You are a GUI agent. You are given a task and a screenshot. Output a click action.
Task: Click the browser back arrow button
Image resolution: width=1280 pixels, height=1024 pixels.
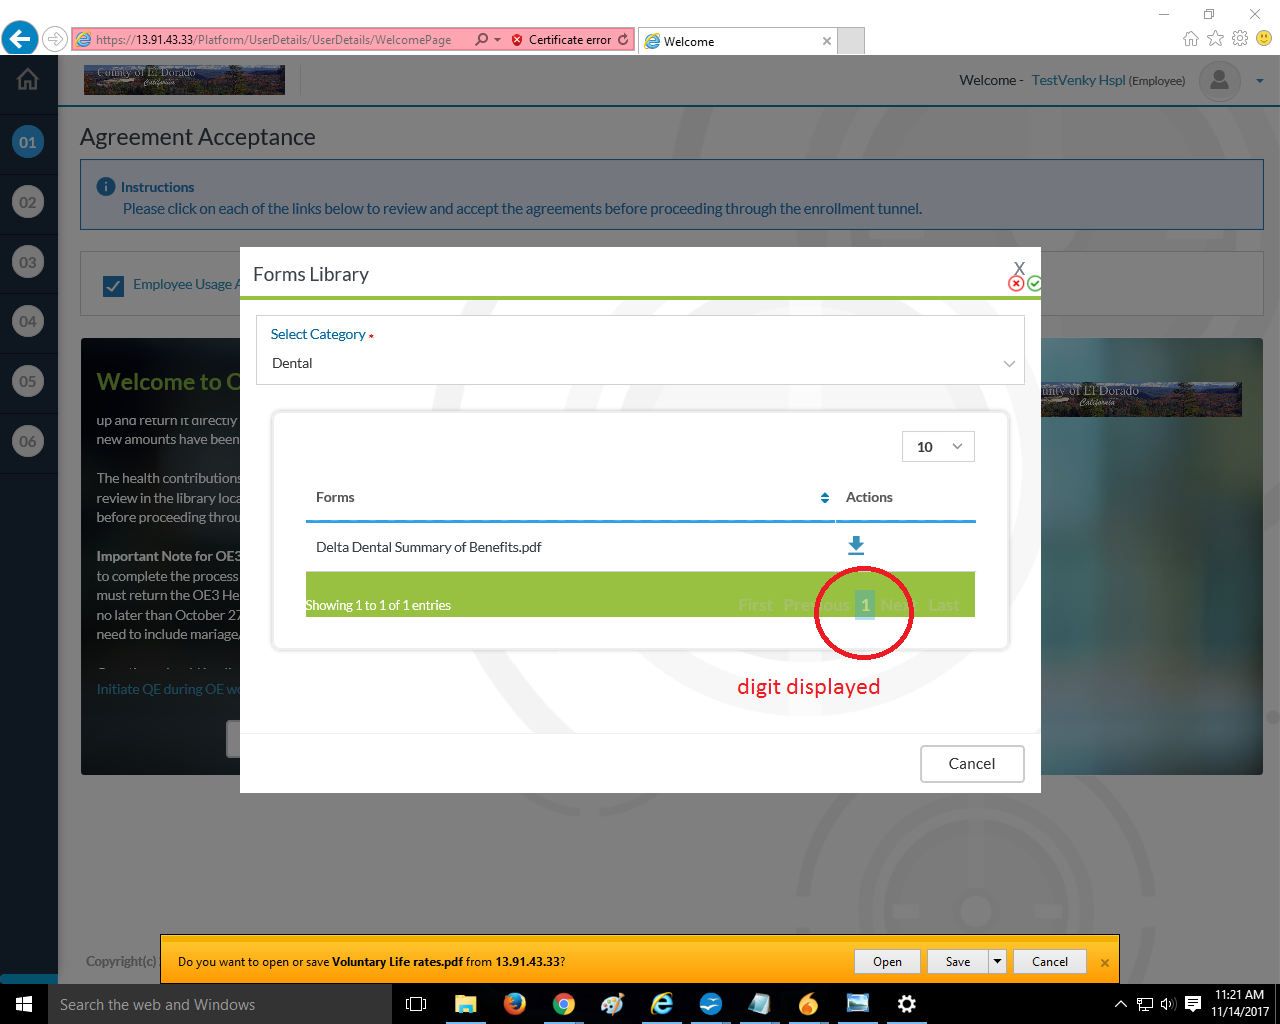coord(19,39)
